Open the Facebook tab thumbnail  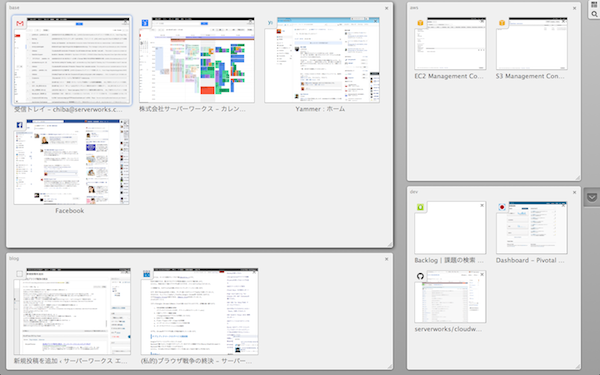[x=72, y=162]
